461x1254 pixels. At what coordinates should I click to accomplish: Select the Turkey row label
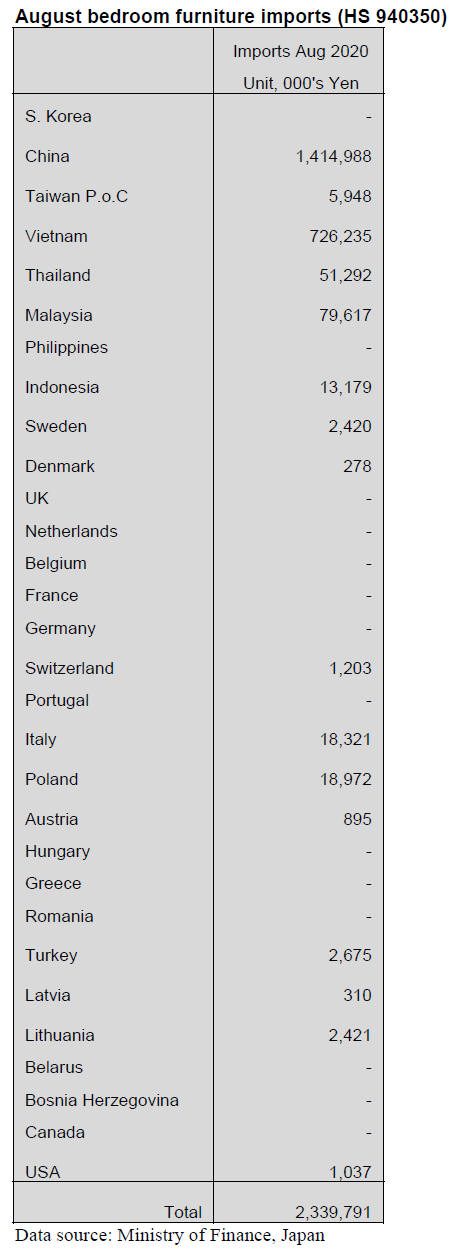point(51,956)
